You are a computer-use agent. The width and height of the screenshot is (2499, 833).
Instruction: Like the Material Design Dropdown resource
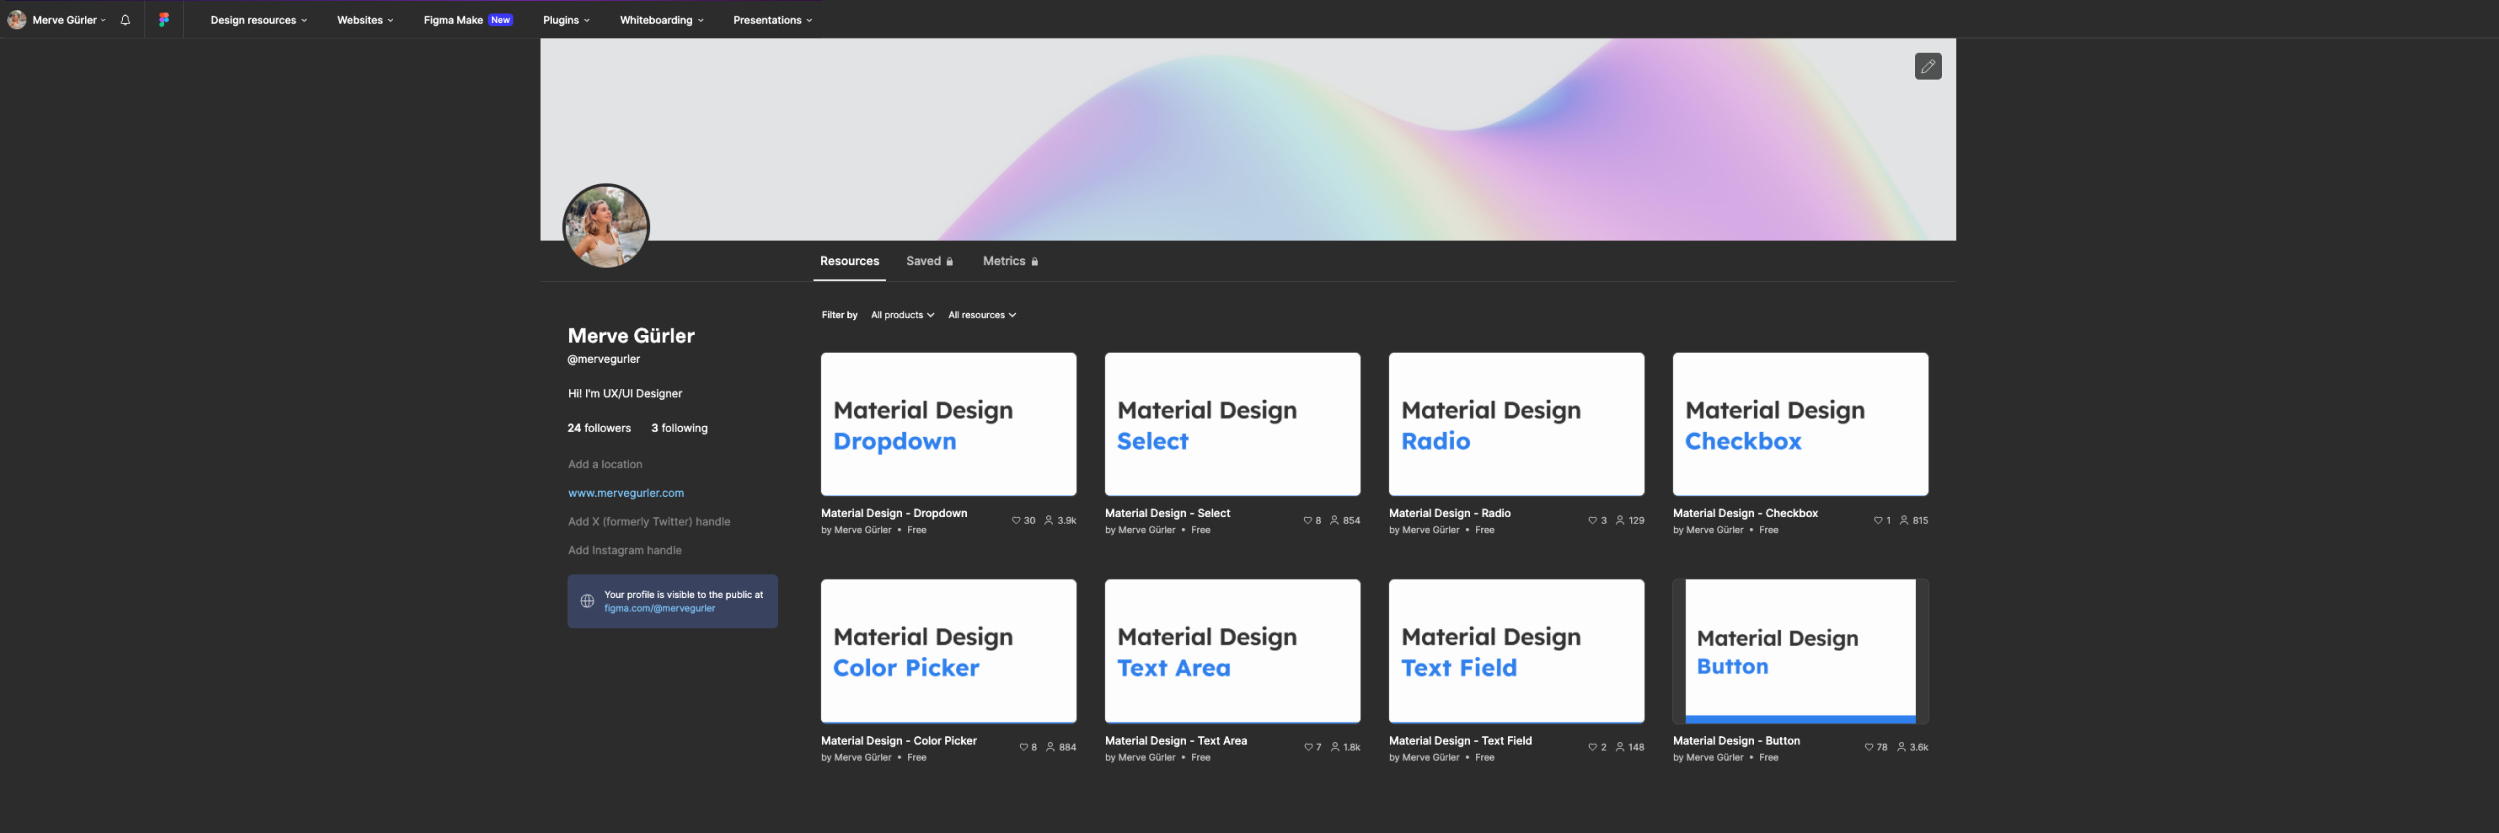click(1016, 521)
